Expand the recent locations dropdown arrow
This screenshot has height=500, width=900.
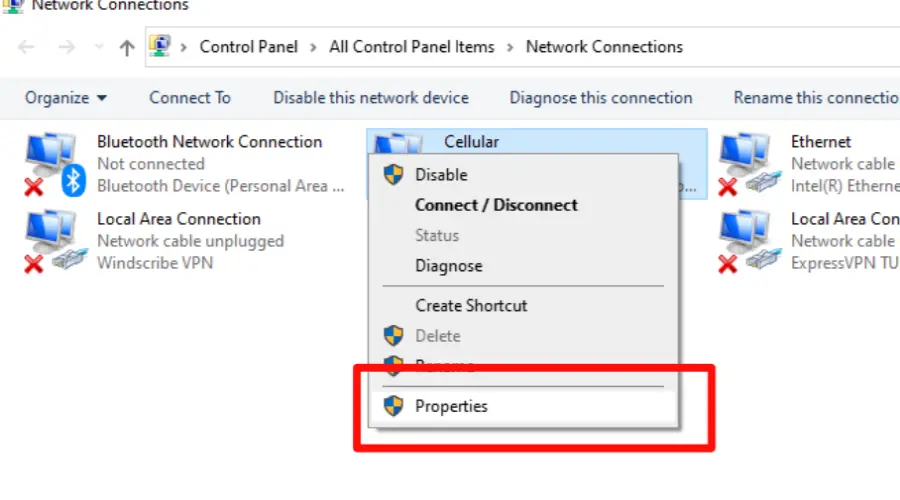pyautogui.click(x=99, y=47)
